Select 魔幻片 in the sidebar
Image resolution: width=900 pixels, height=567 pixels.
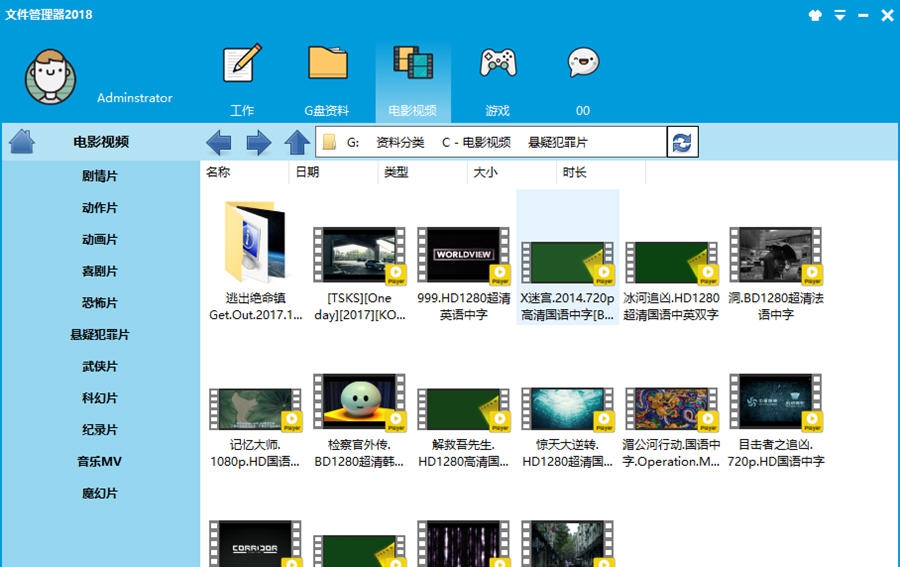point(100,494)
